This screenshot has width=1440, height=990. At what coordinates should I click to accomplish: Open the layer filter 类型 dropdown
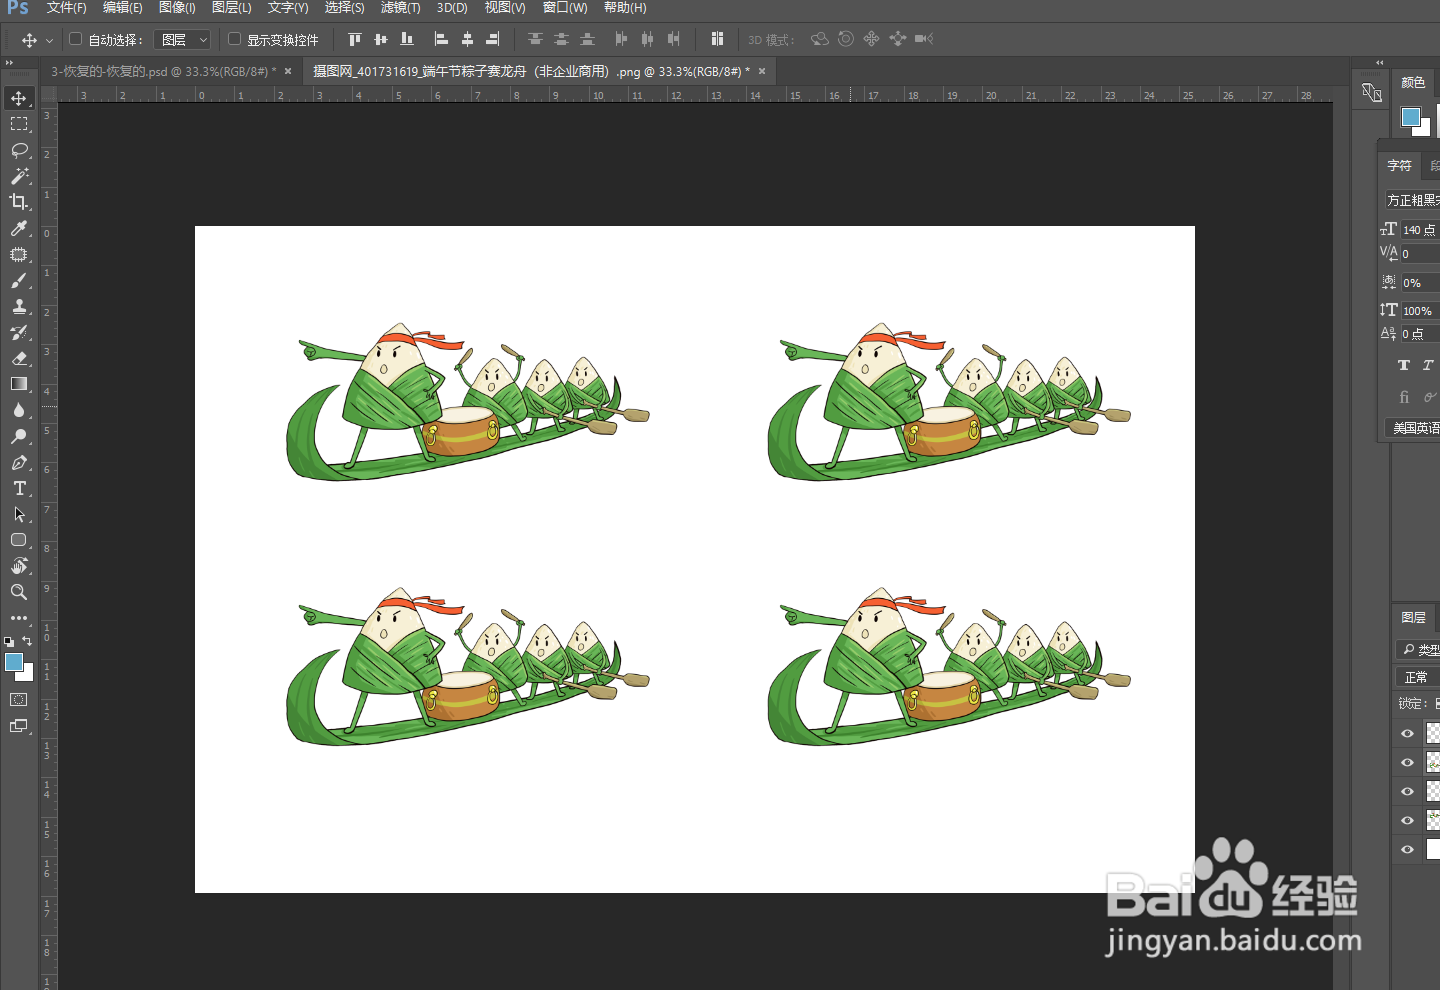(1417, 649)
